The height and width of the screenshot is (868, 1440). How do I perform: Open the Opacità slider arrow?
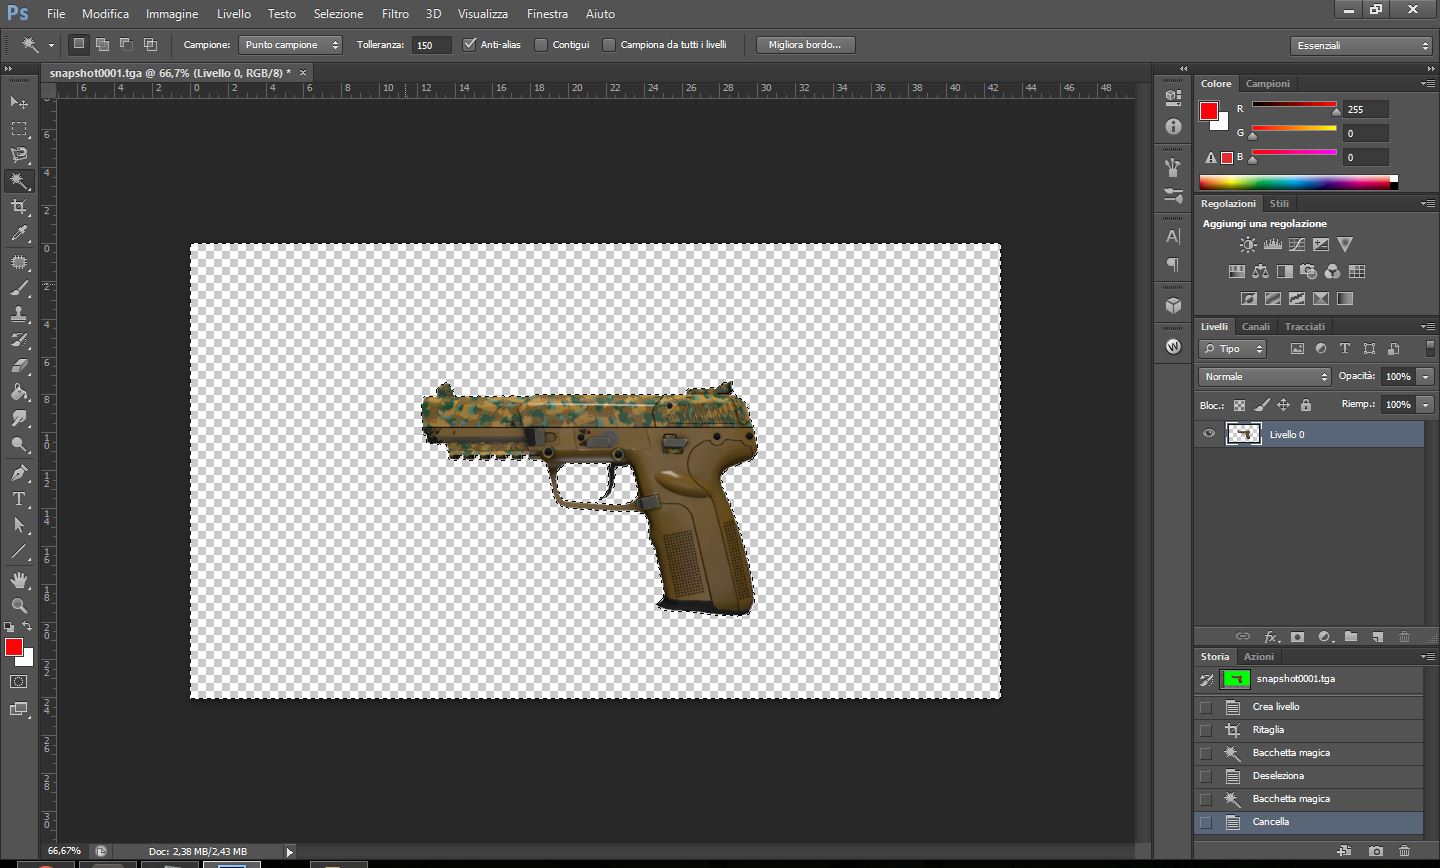[x=1425, y=377]
